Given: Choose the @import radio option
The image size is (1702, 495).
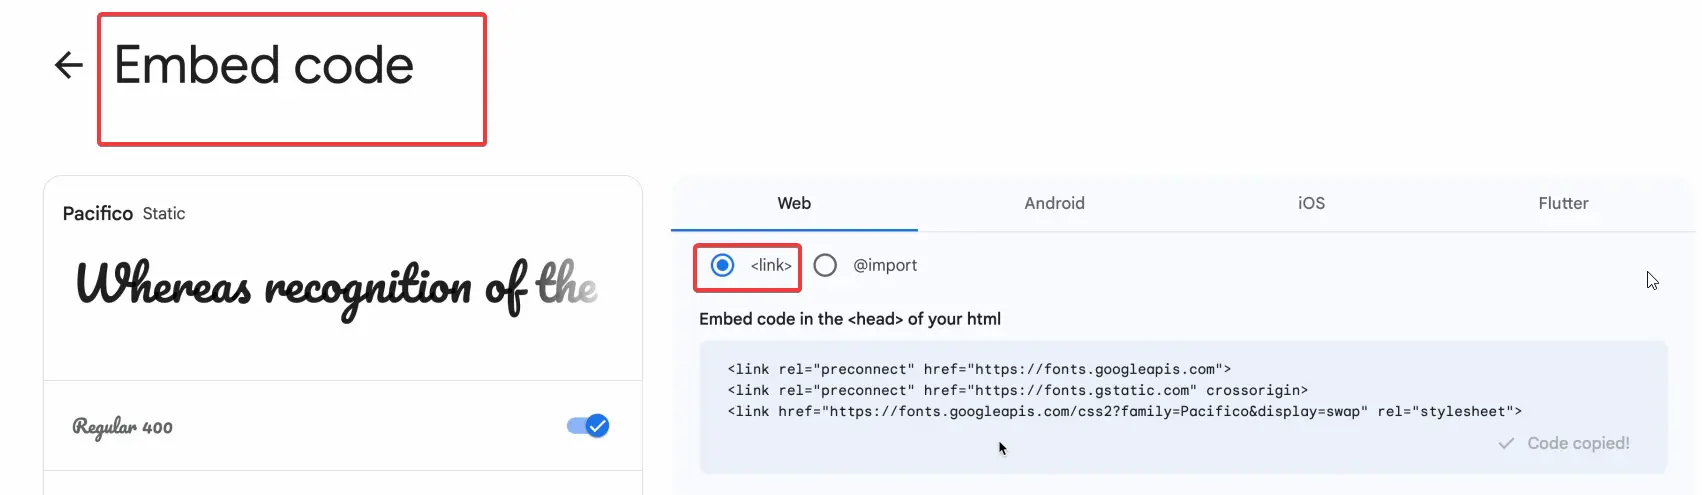Looking at the screenshot, I should [825, 265].
